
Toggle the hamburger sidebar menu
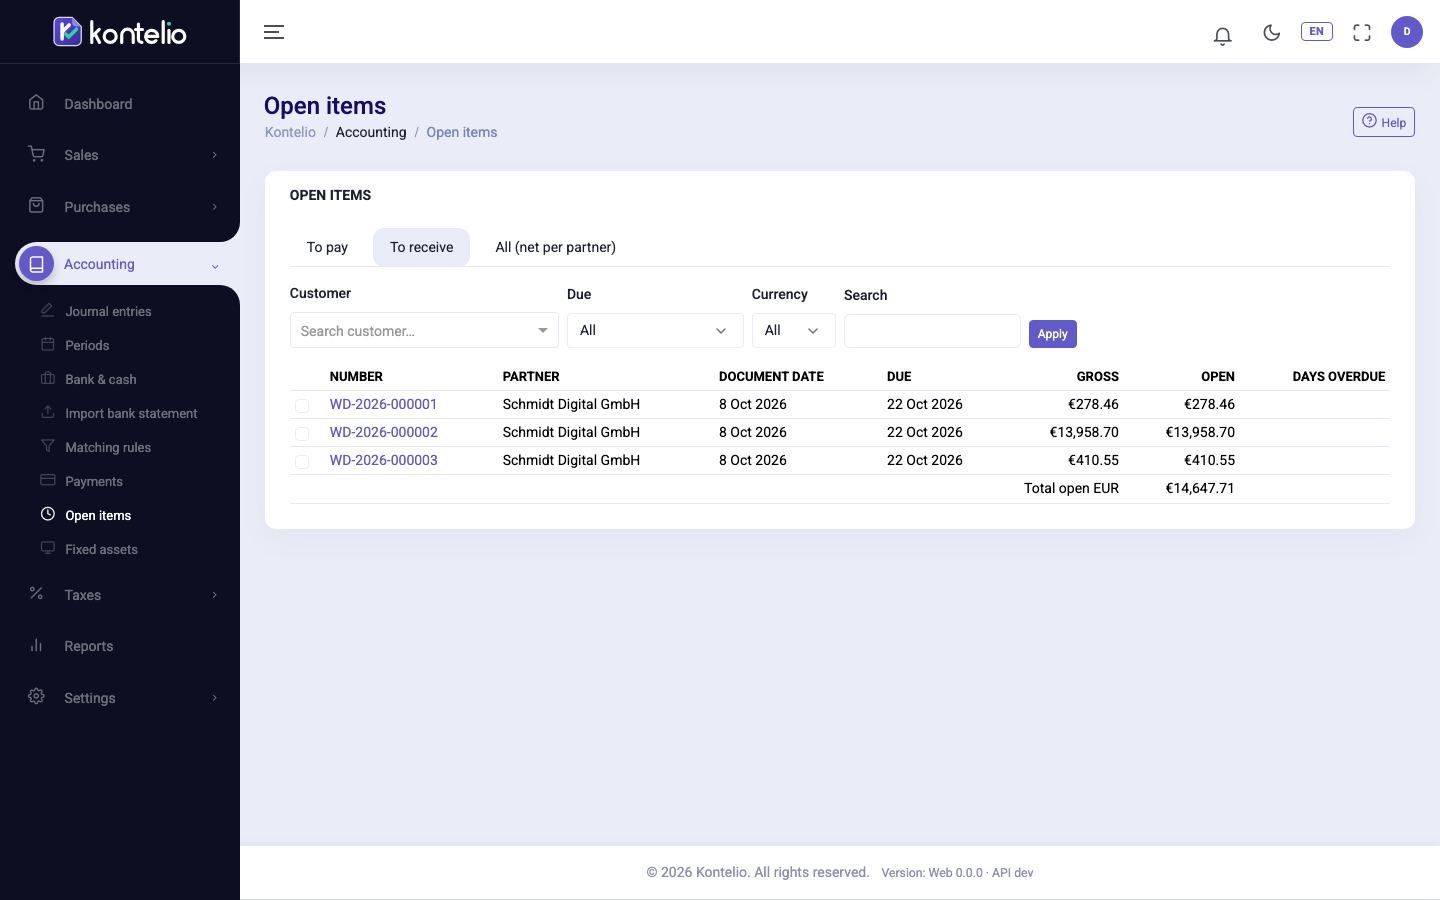click(x=274, y=32)
